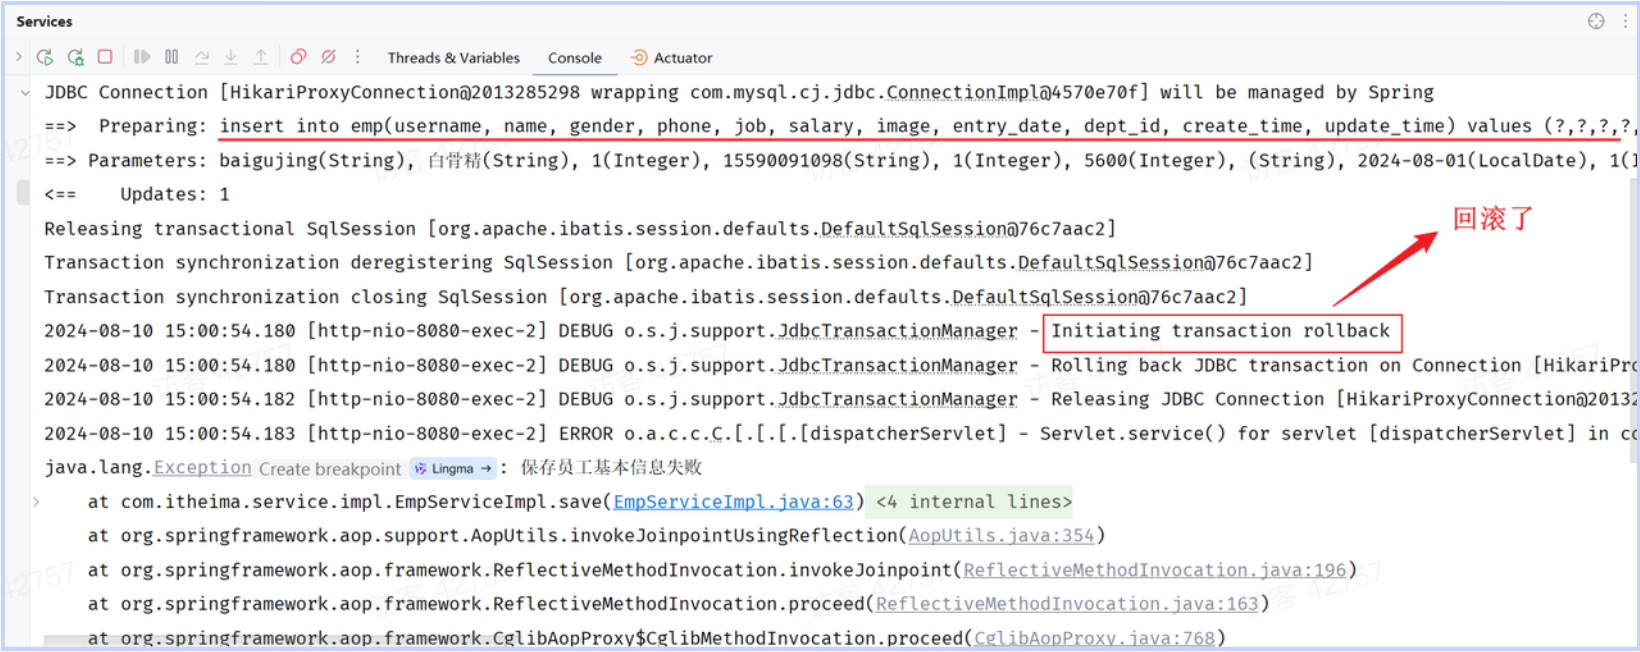Image resolution: width=1640 pixels, height=652 pixels.
Task: Rerun in debug mode icon
Action: [75, 57]
